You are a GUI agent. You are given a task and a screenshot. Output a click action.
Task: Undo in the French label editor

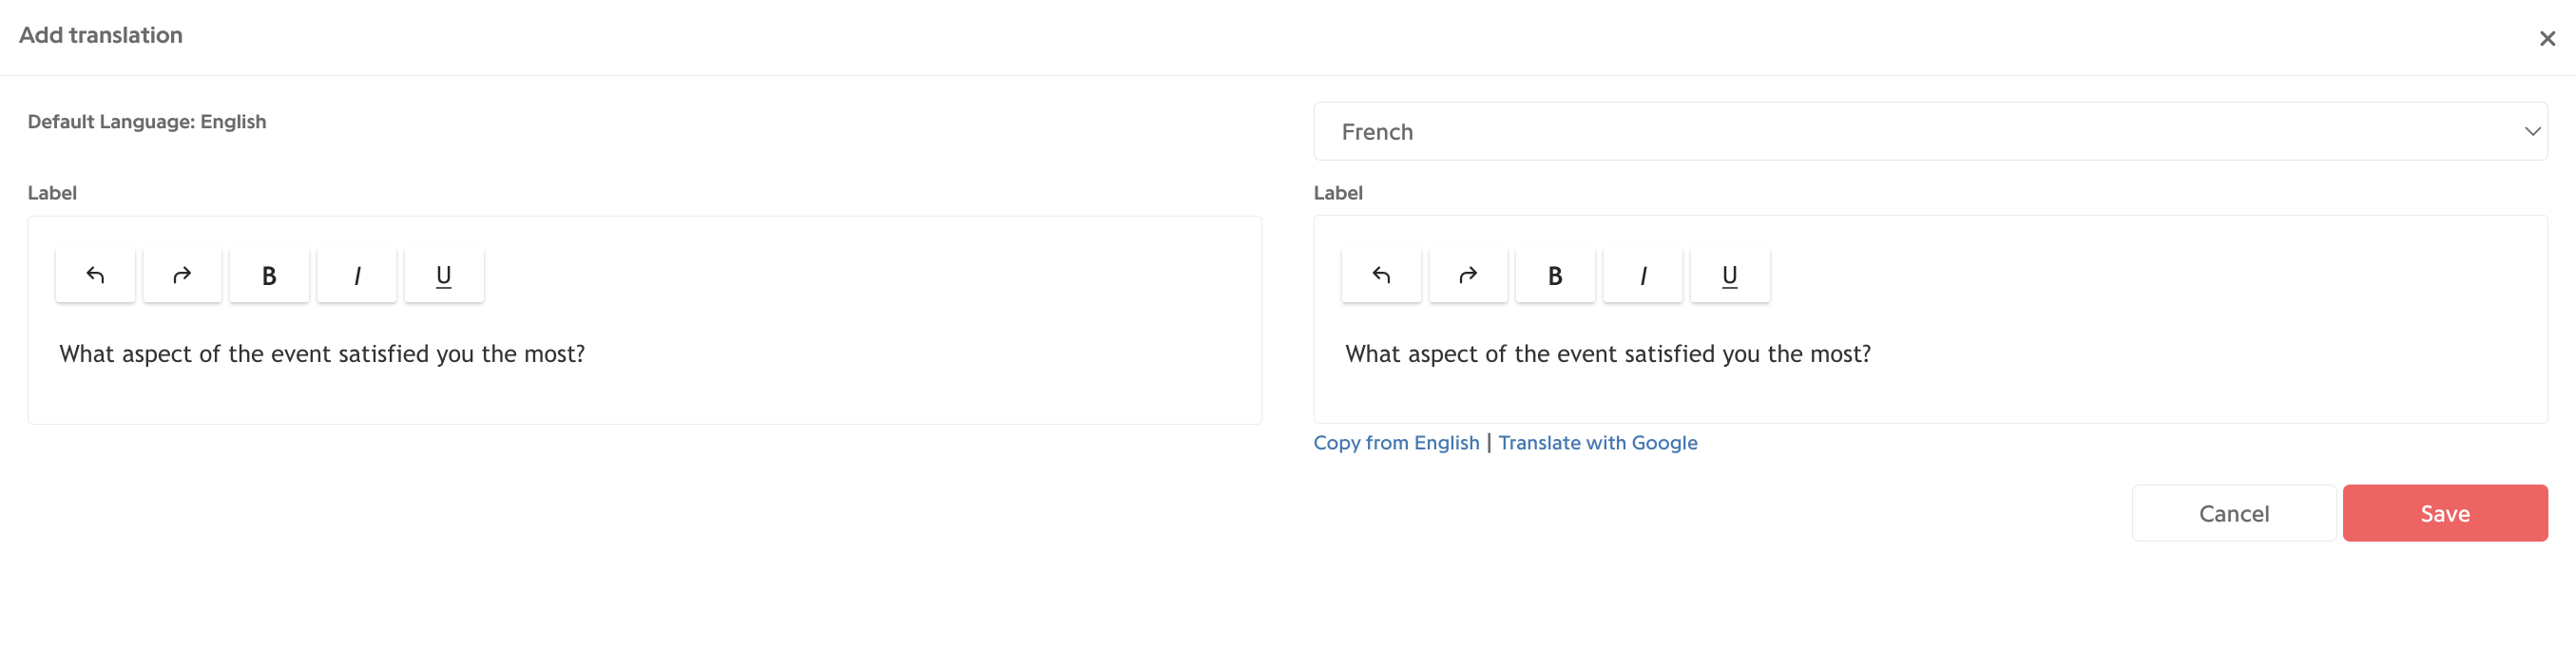click(x=1381, y=275)
